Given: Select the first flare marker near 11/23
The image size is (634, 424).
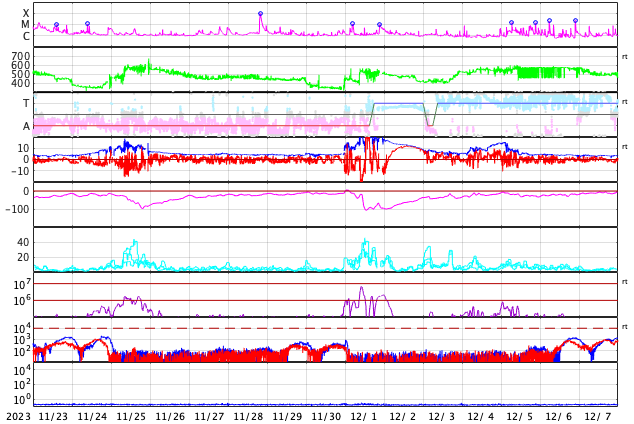Looking at the screenshot, I should pyautogui.click(x=56, y=25).
